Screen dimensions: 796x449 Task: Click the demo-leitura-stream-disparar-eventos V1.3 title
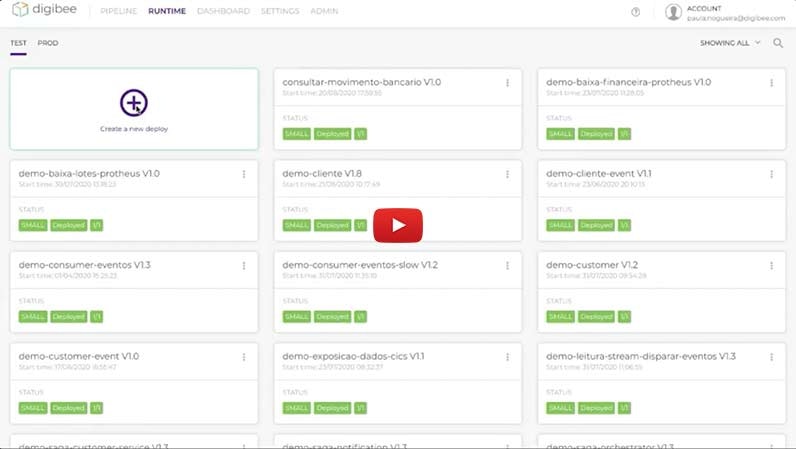point(641,357)
